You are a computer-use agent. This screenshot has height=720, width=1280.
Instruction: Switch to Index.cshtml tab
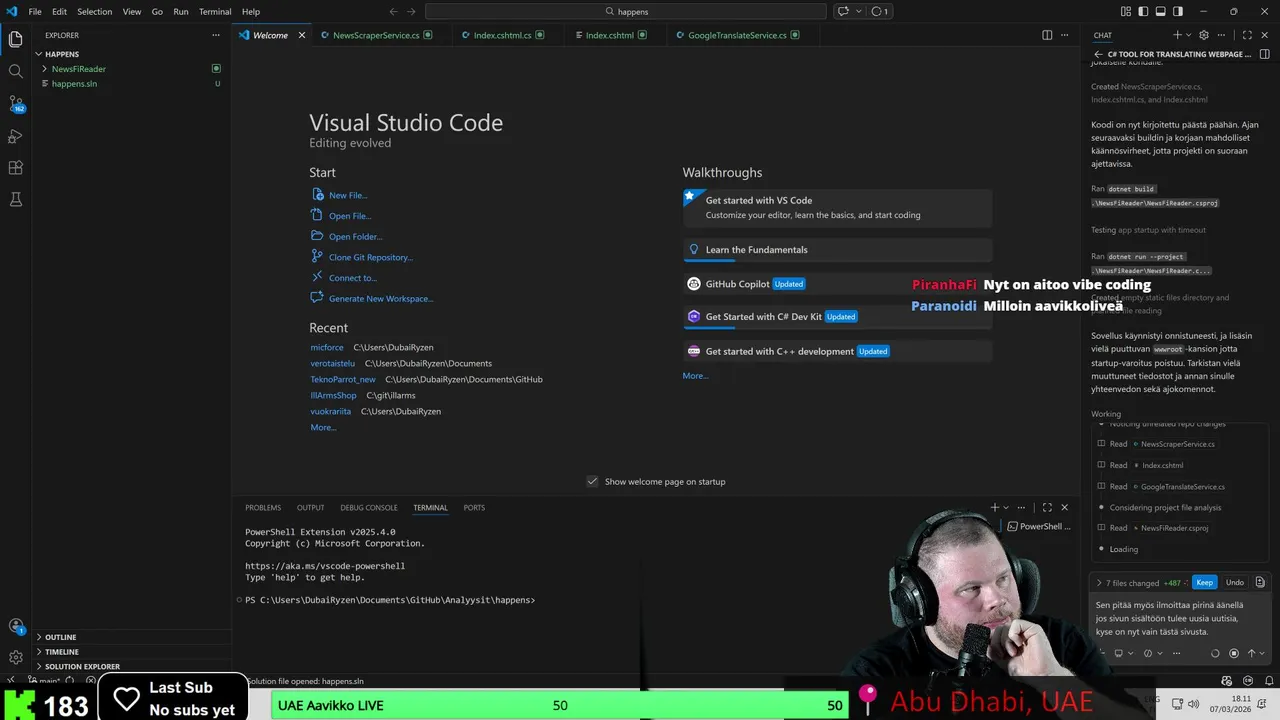point(609,35)
